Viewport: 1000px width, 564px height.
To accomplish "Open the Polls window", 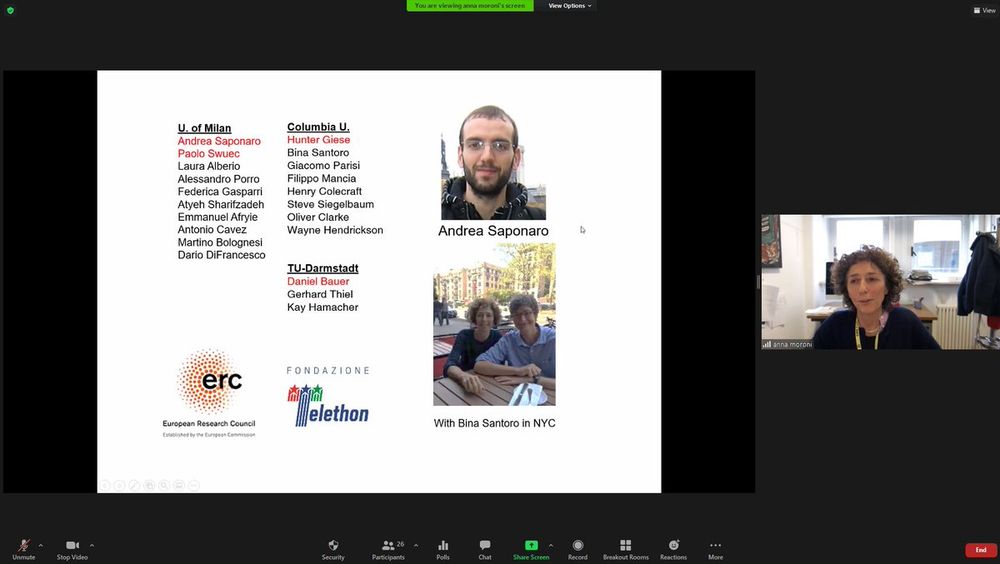I will [x=443, y=549].
